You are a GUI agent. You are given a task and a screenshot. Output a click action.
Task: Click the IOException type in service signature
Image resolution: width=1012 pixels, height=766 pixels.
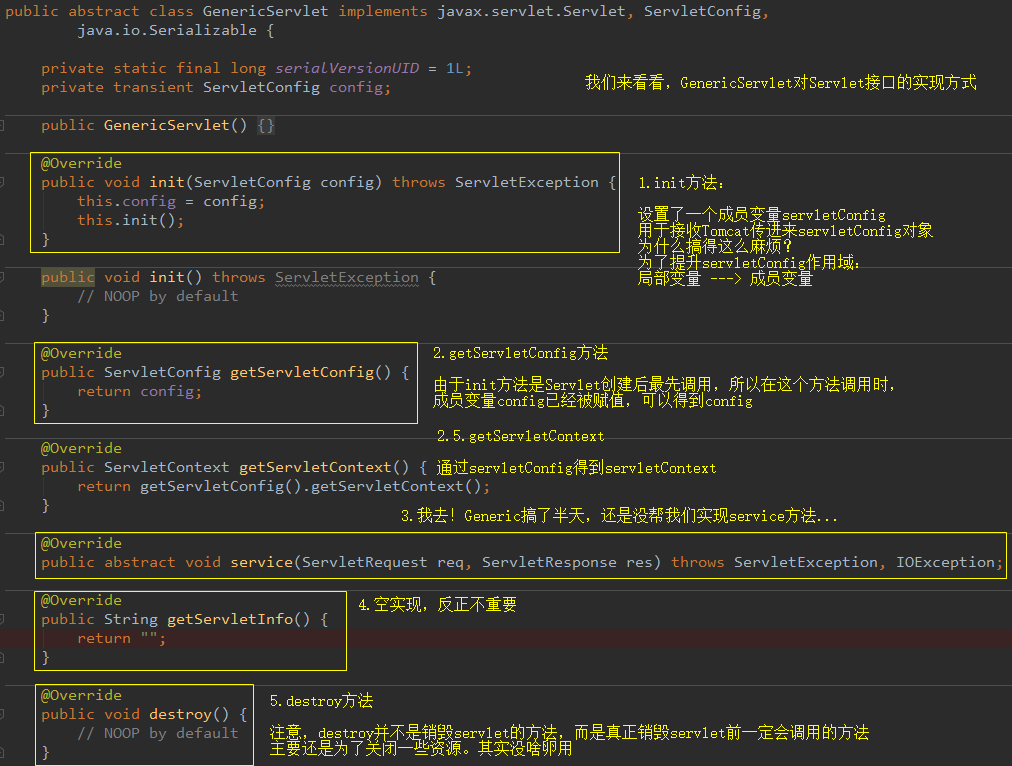pos(945,563)
